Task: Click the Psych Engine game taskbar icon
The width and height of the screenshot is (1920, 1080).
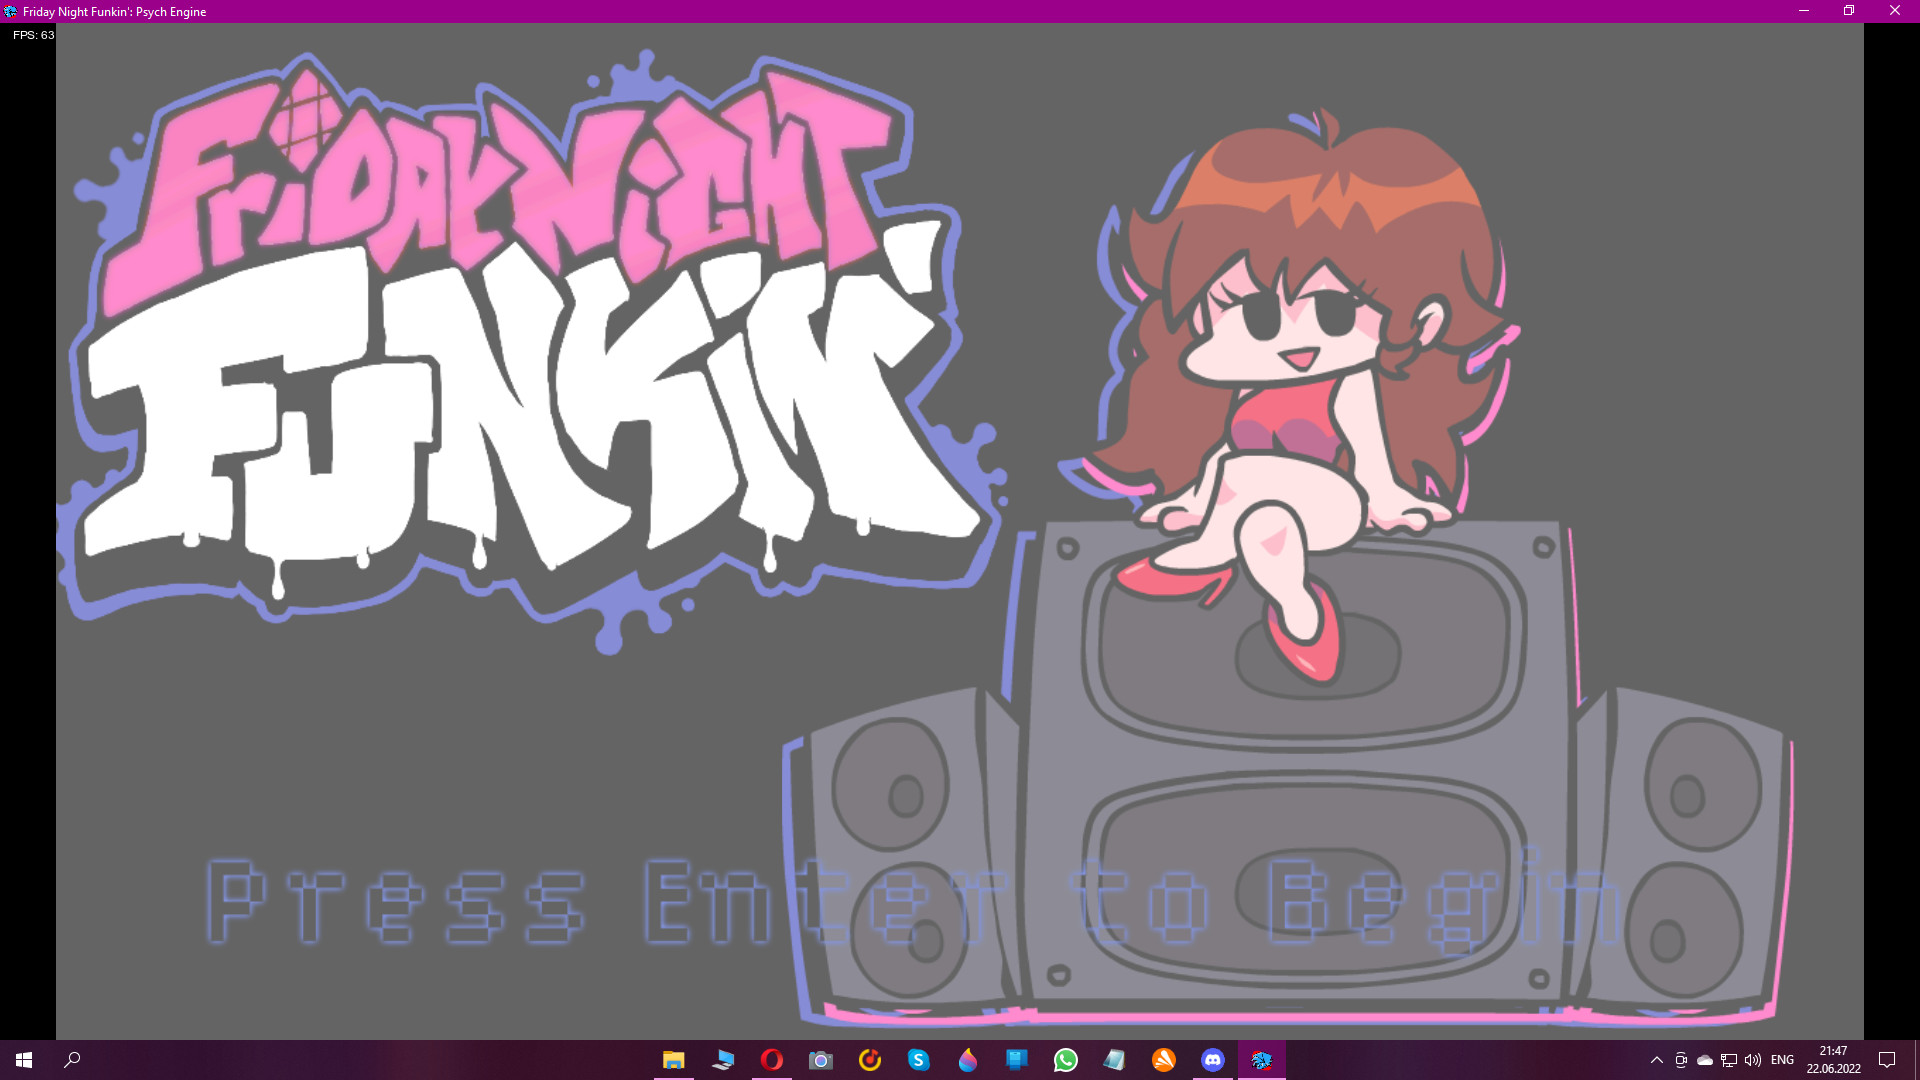Action: click(1262, 1060)
